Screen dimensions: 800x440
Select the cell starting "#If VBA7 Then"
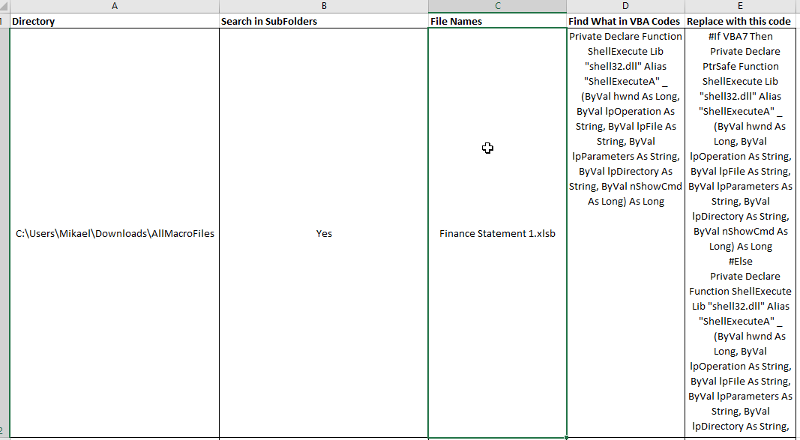click(x=740, y=233)
